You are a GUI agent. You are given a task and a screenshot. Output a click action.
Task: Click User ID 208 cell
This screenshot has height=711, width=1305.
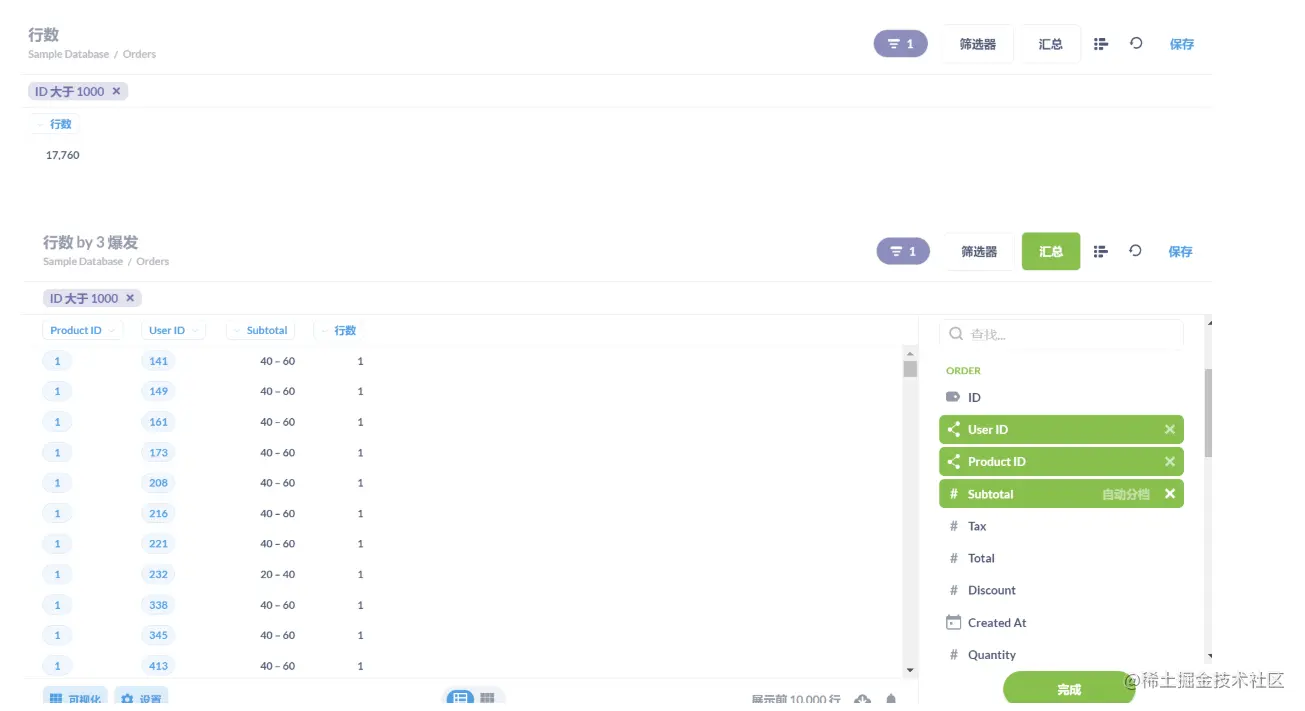[x=158, y=483]
